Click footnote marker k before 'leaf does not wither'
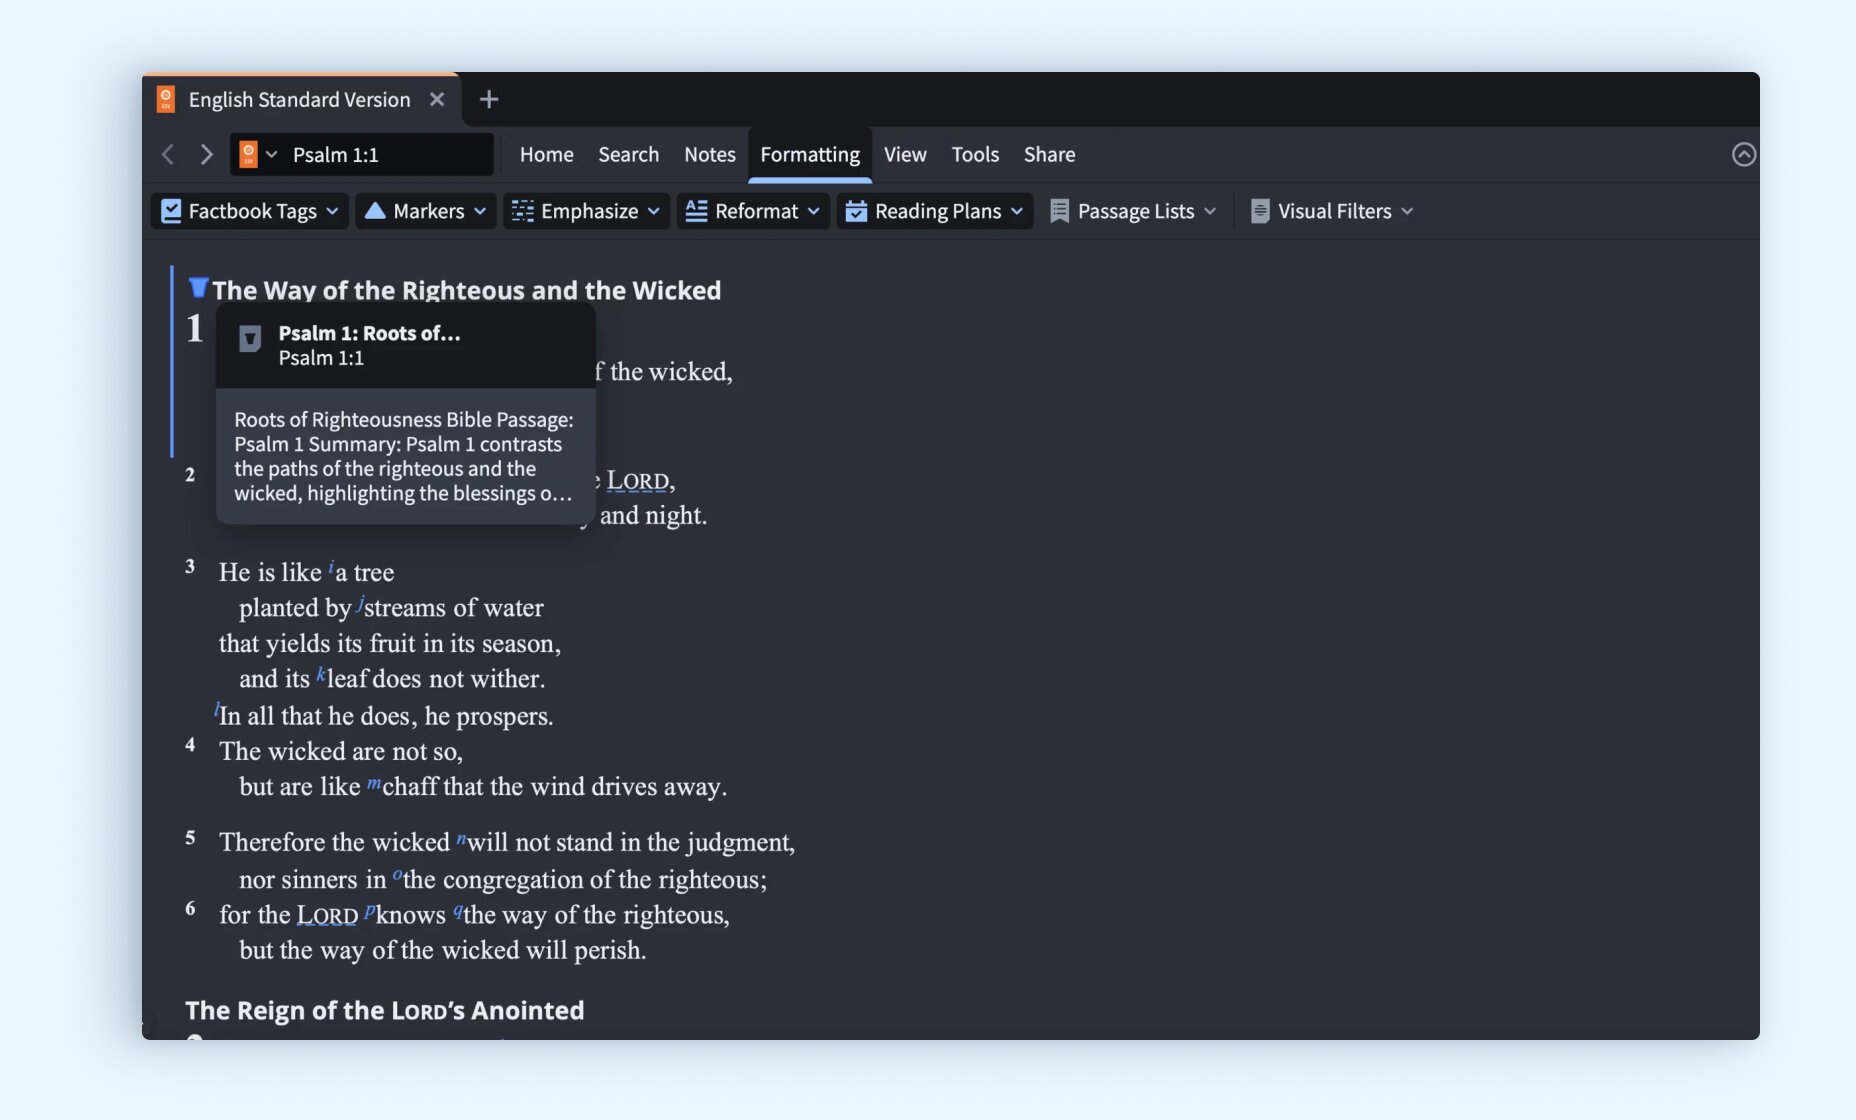The height and width of the screenshot is (1120, 1856). [x=321, y=675]
